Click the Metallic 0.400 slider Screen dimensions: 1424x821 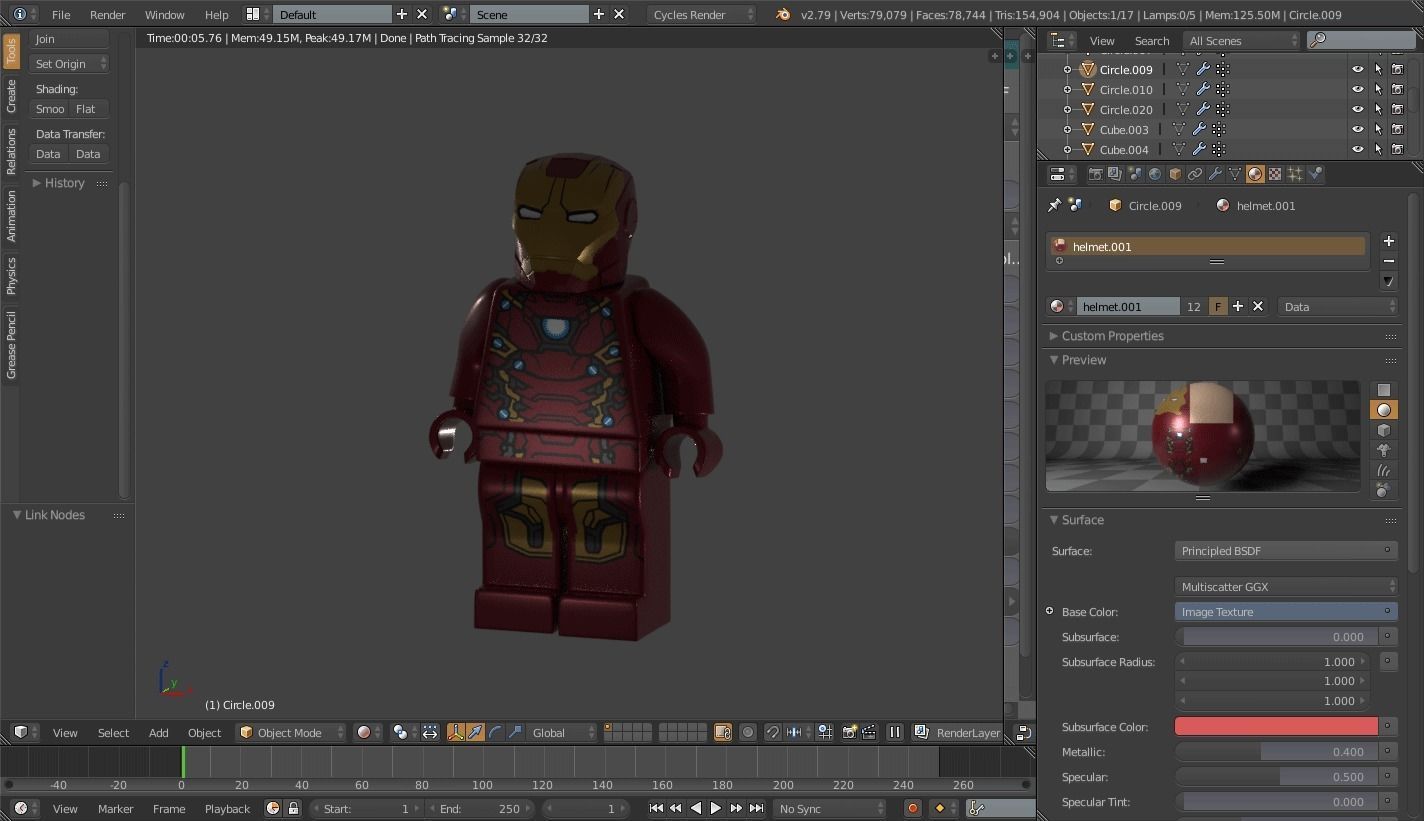(x=1276, y=752)
